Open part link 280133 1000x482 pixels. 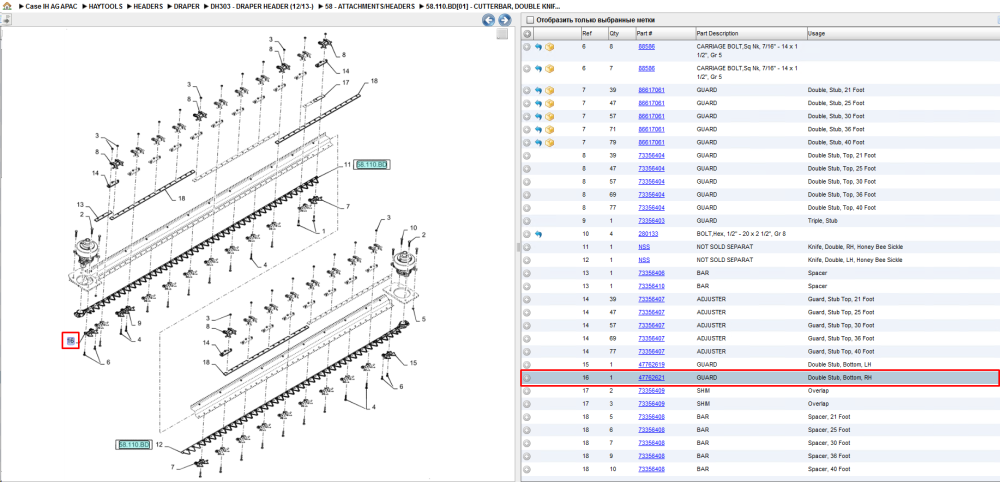point(648,234)
